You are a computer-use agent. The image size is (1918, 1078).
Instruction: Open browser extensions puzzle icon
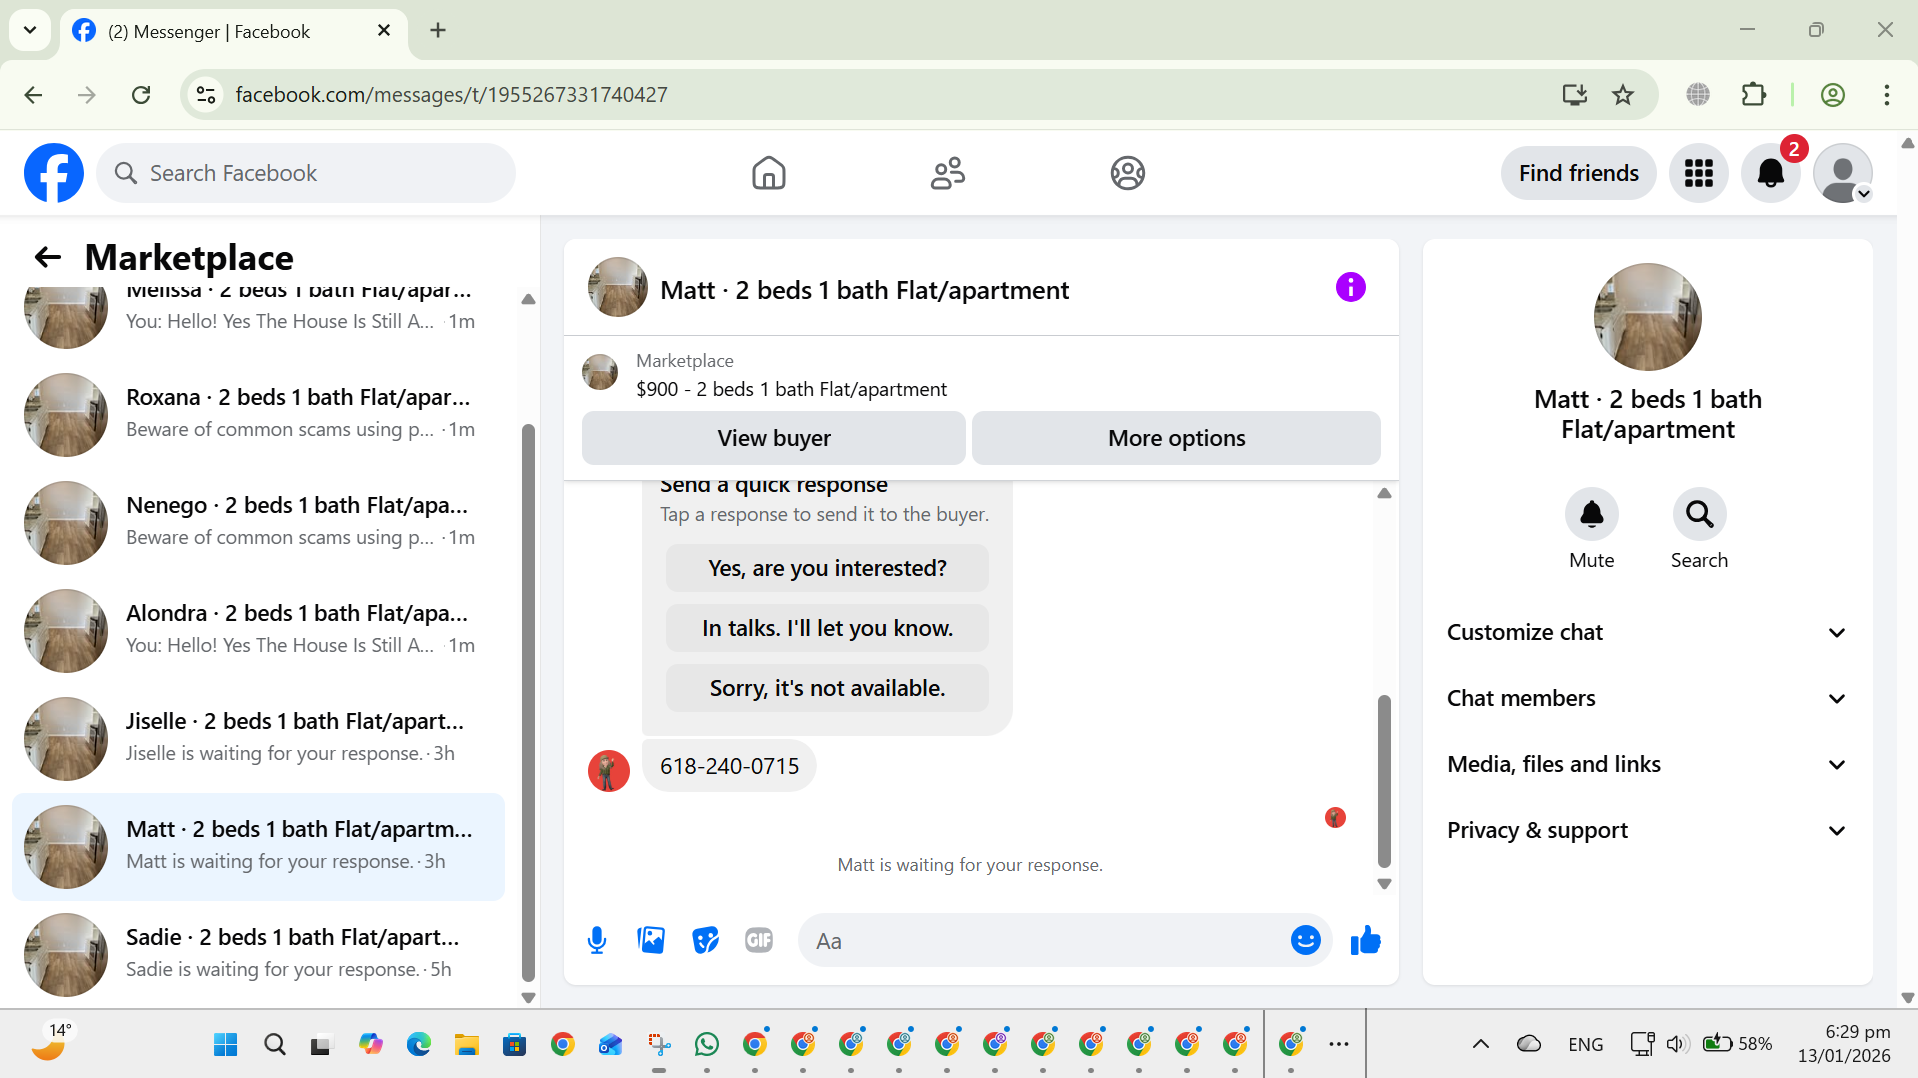click(x=1753, y=94)
